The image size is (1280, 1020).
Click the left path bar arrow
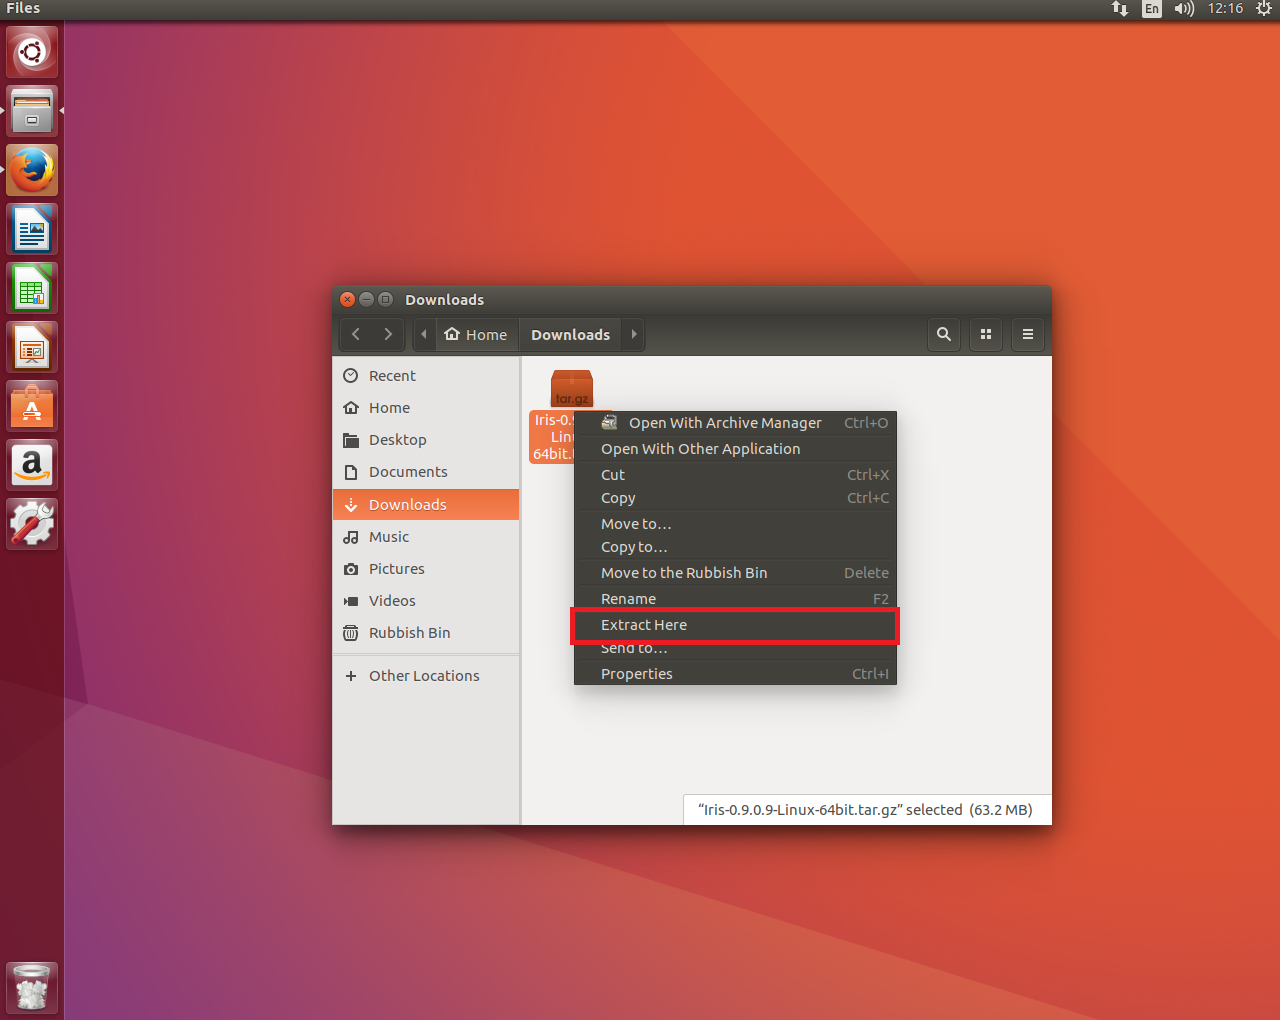point(424,334)
